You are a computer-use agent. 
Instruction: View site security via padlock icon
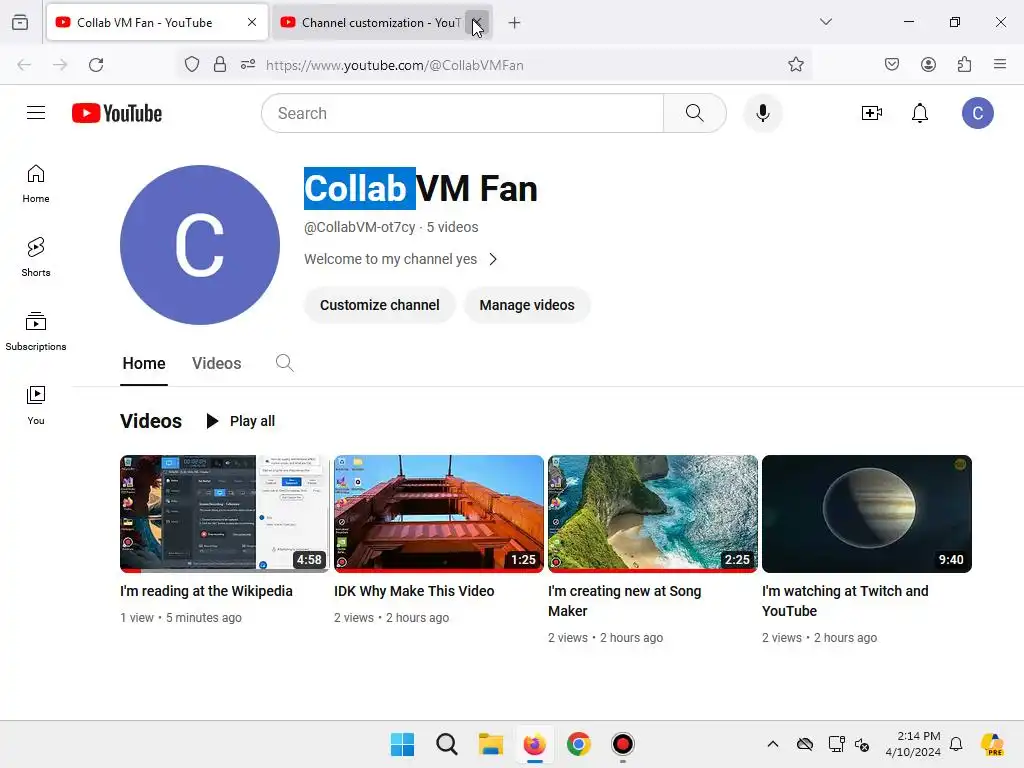point(220,64)
